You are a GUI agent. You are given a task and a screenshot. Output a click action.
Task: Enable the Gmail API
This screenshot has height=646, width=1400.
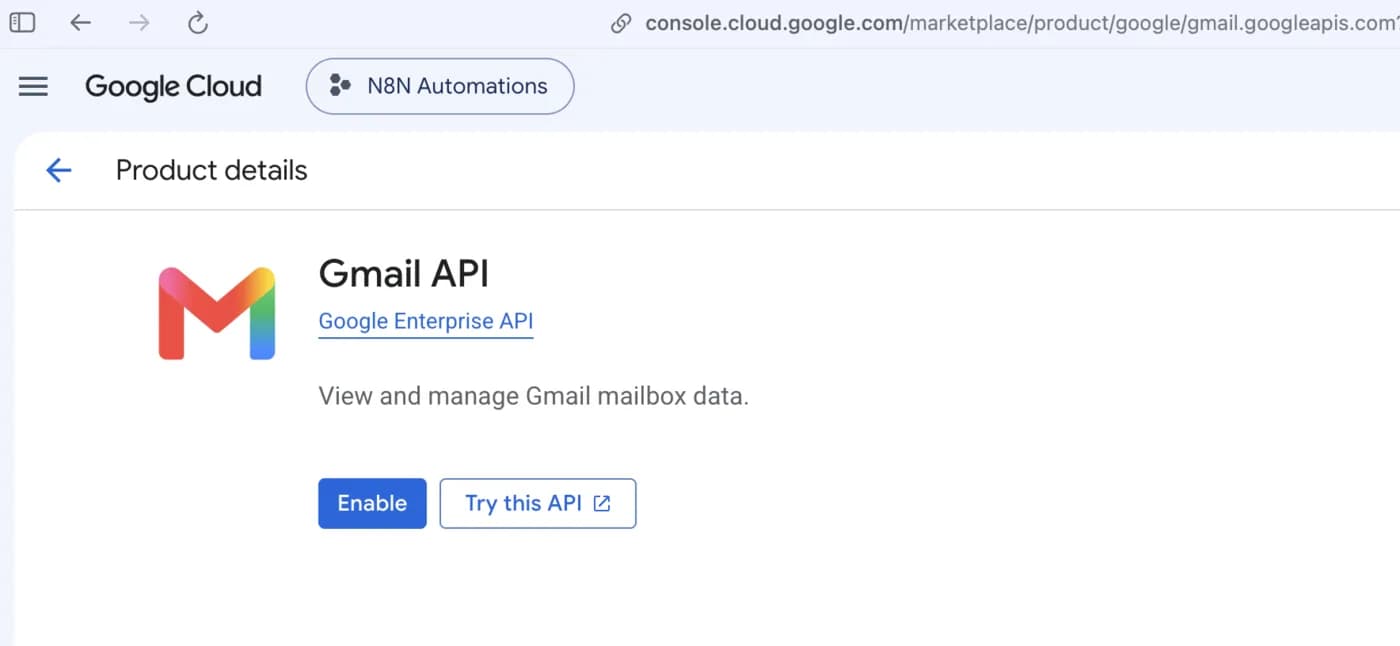(x=372, y=503)
